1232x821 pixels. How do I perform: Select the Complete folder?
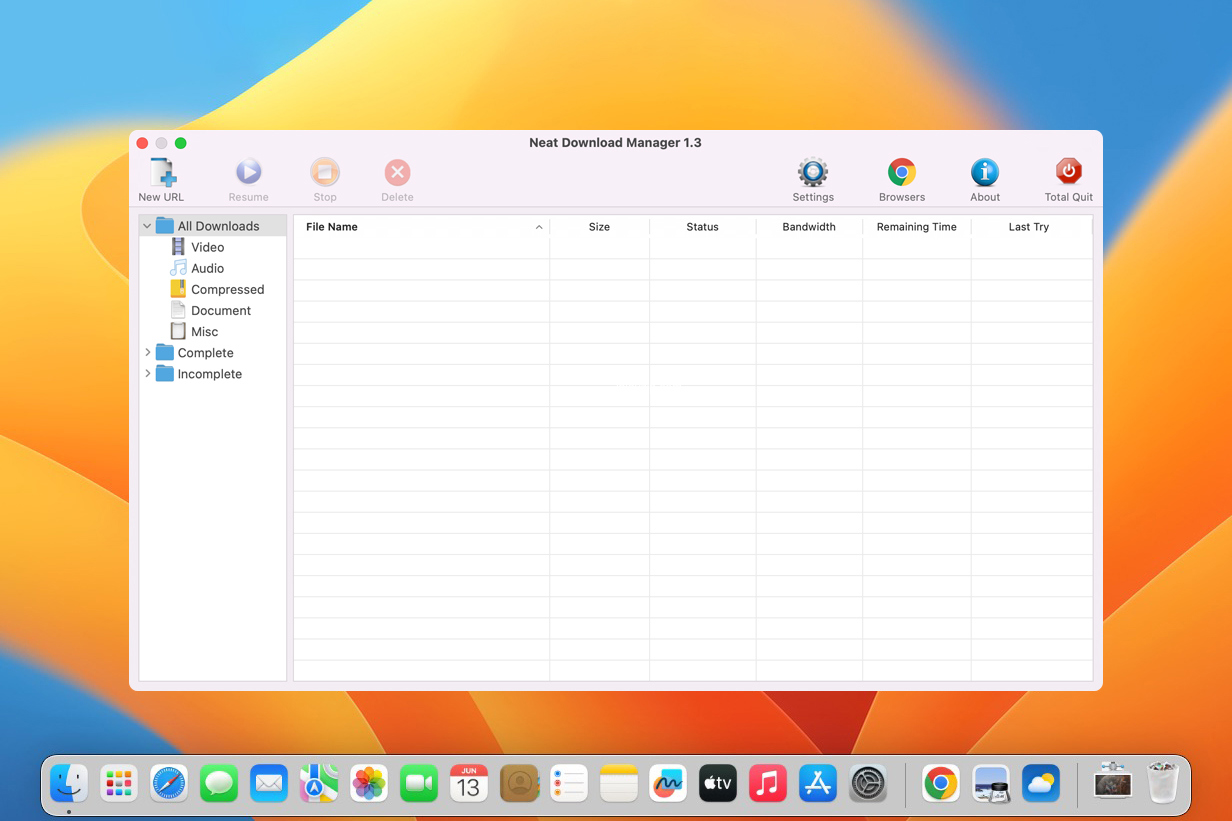(195, 353)
